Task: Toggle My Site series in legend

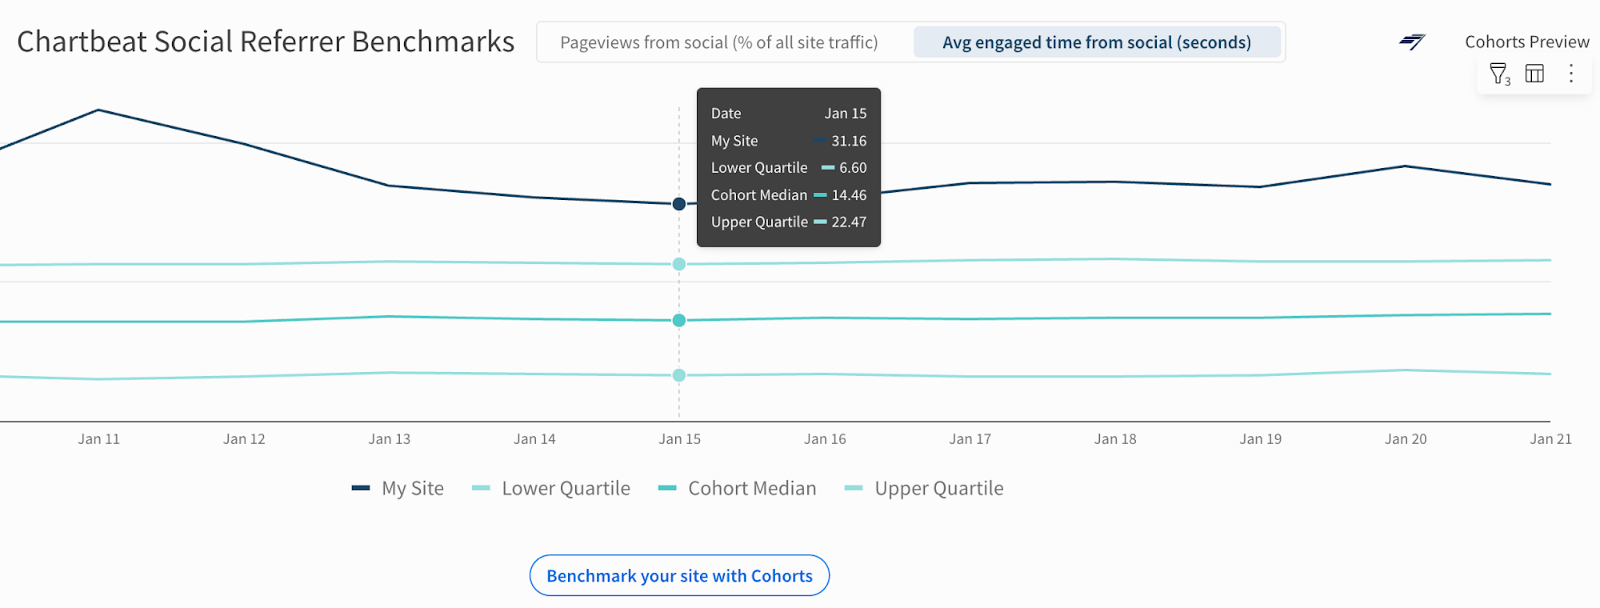Action: [x=412, y=488]
